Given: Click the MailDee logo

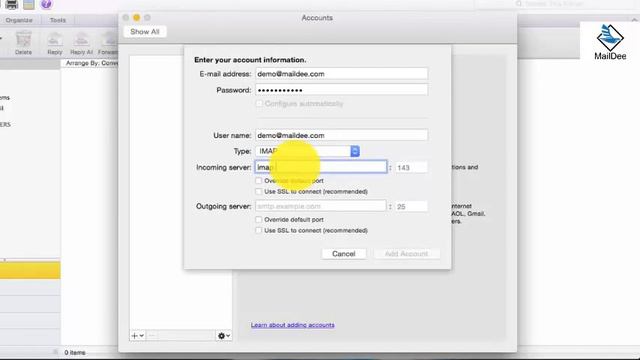Looking at the screenshot, I should [610, 42].
